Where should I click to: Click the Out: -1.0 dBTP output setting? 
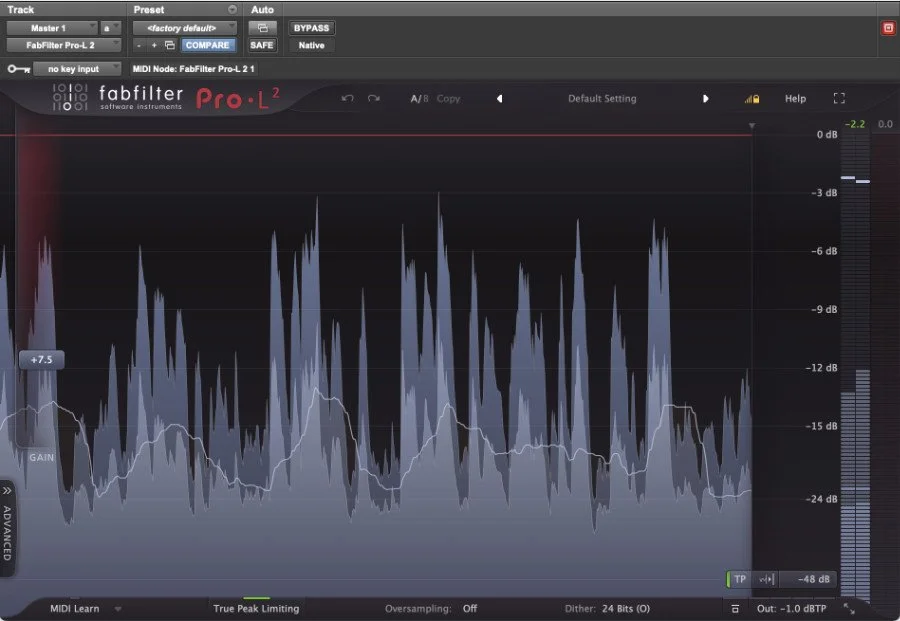pyautogui.click(x=792, y=608)
